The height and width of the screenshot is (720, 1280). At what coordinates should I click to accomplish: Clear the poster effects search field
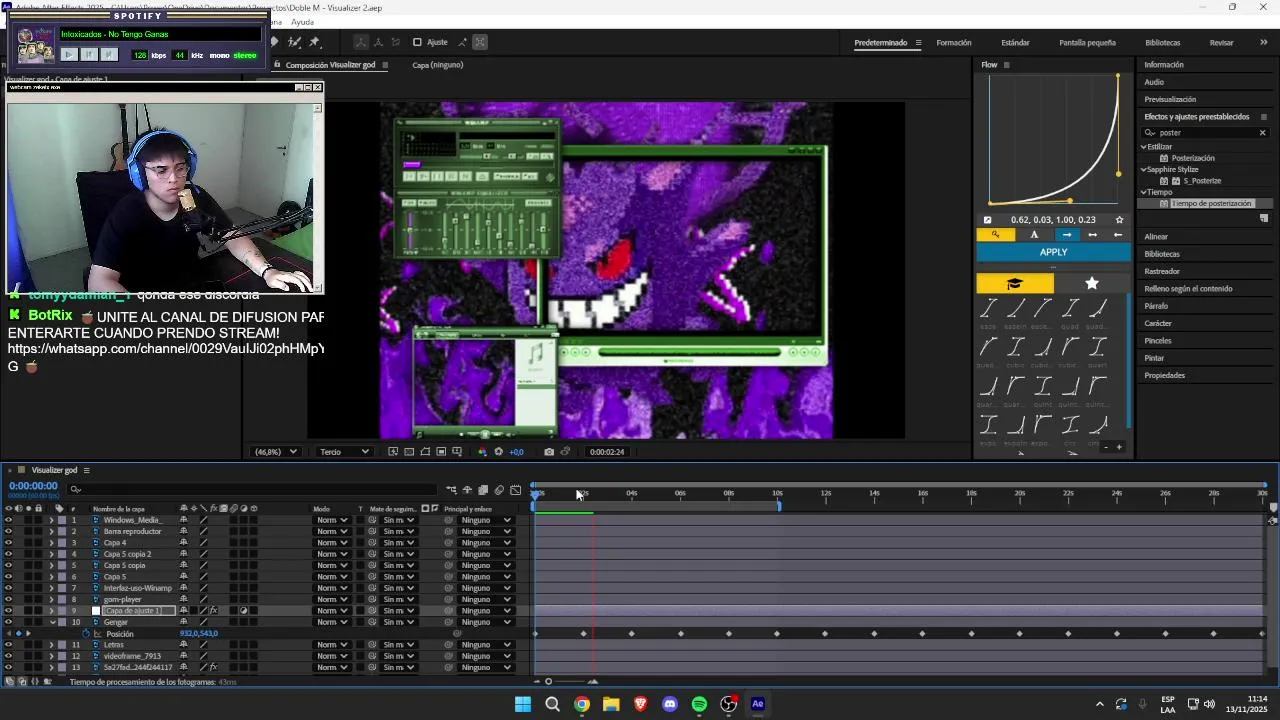(x=1262, y=133)
